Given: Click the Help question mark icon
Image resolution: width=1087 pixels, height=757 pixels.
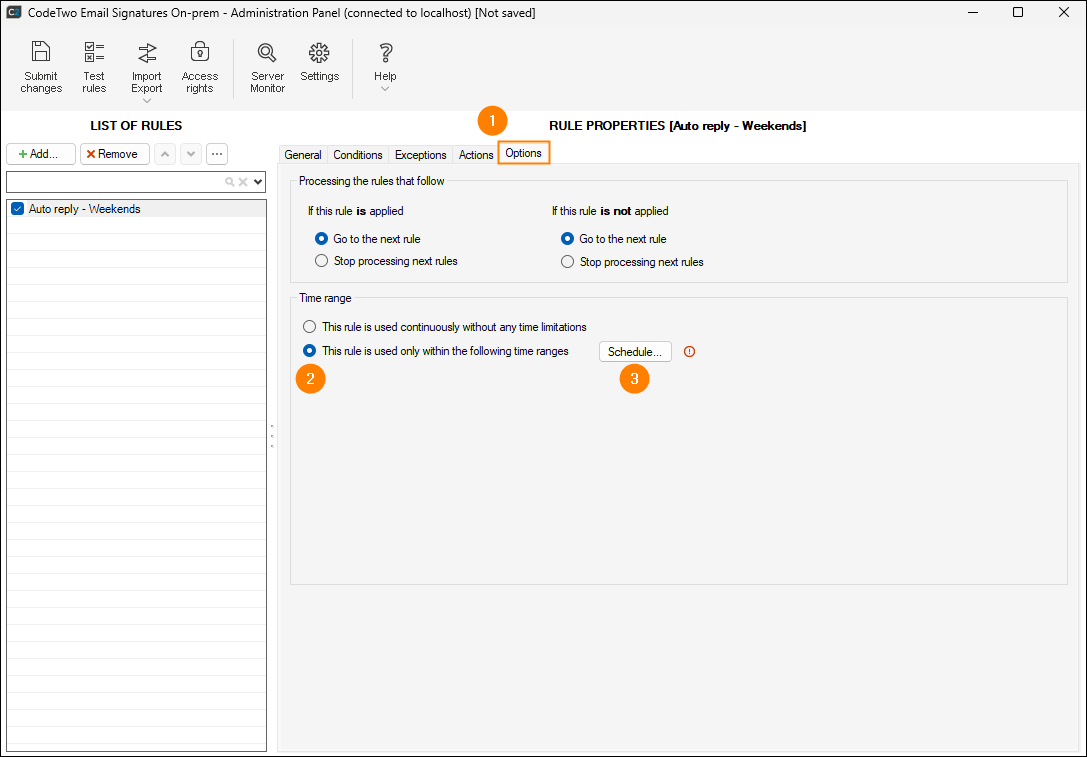Looking at the screenshot, I should point(385,52).
